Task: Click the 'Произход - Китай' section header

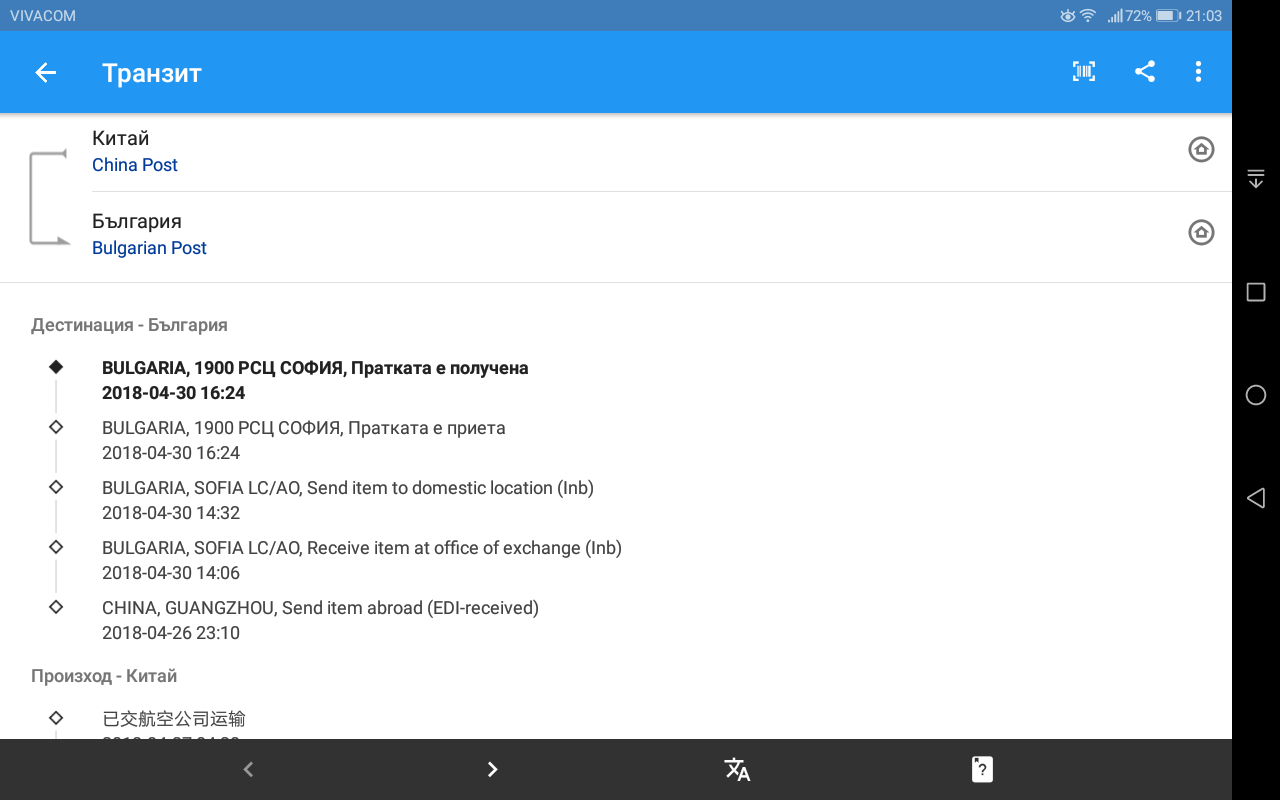Action: [104, 676]
